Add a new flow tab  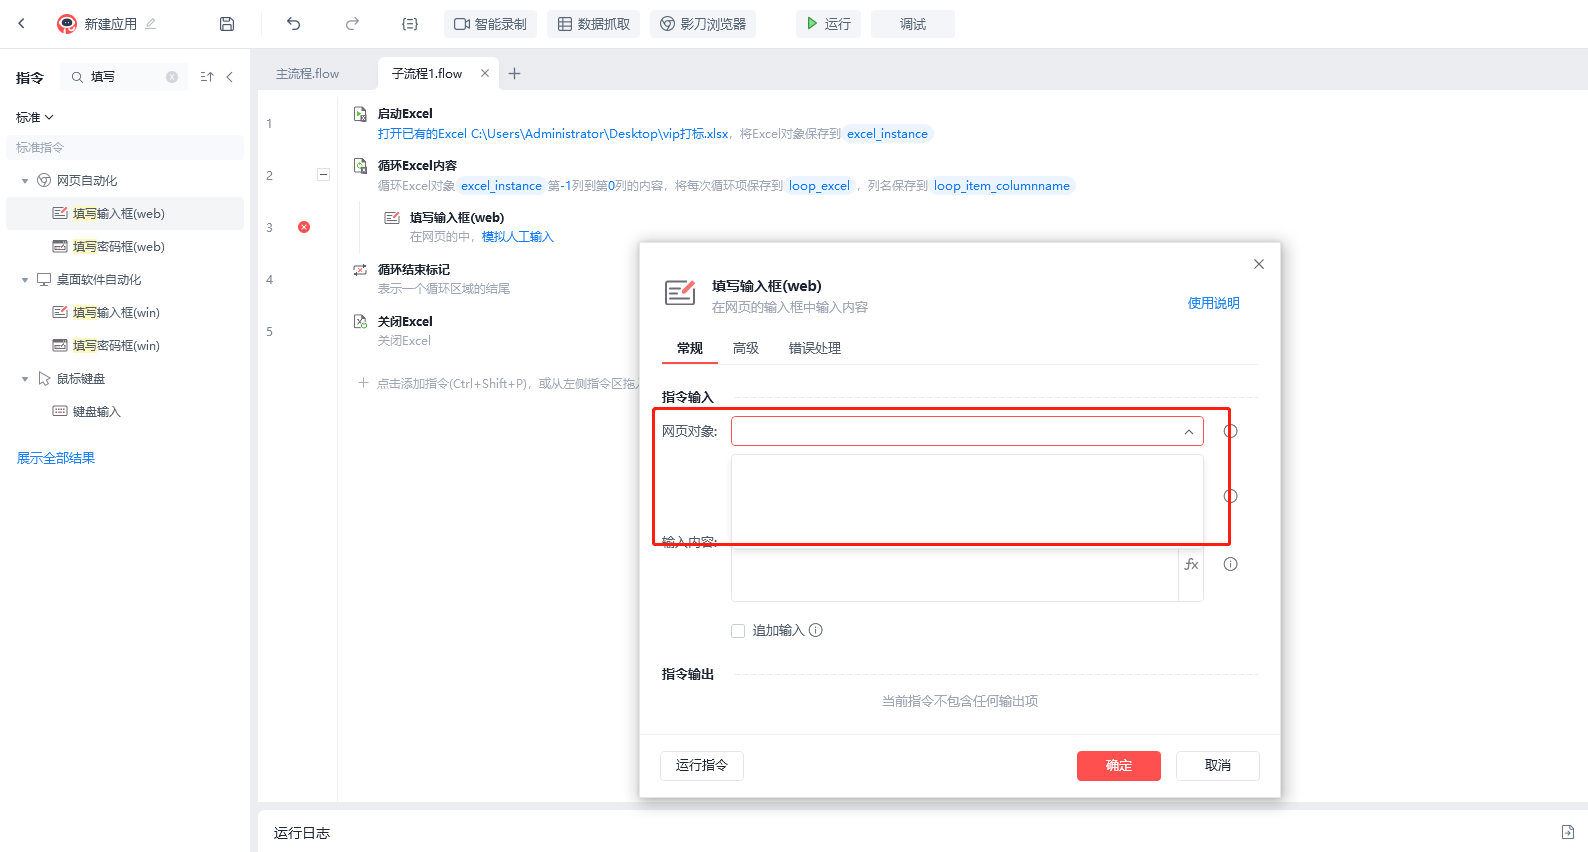click(515, 73)
